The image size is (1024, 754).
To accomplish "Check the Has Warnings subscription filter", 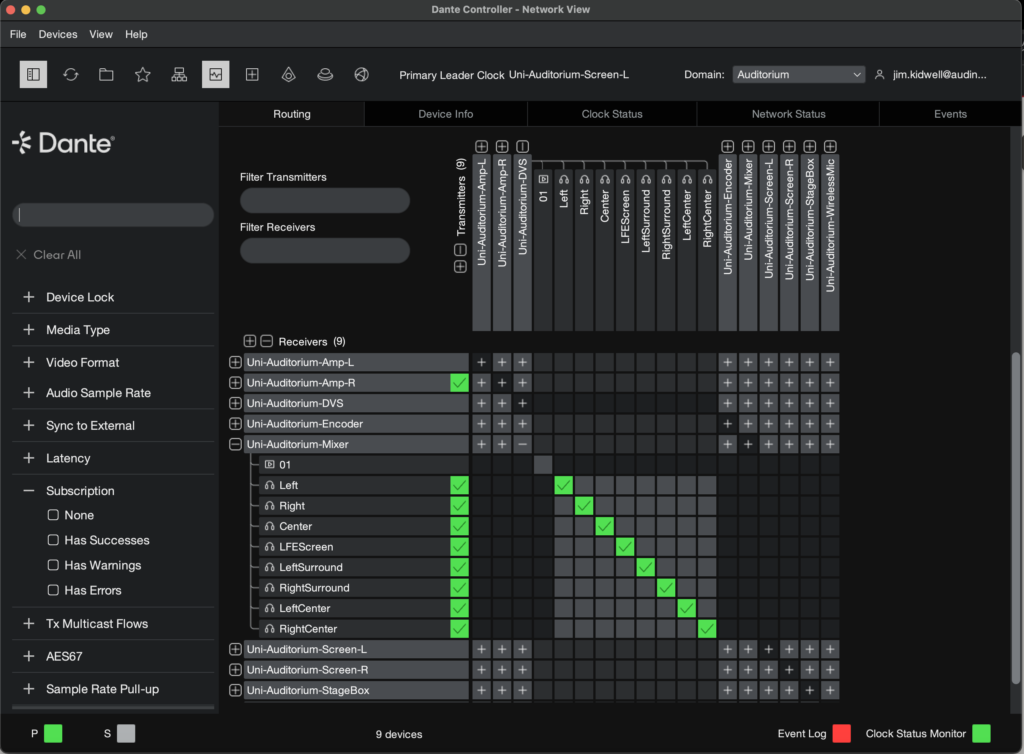I will click(54, 565).
